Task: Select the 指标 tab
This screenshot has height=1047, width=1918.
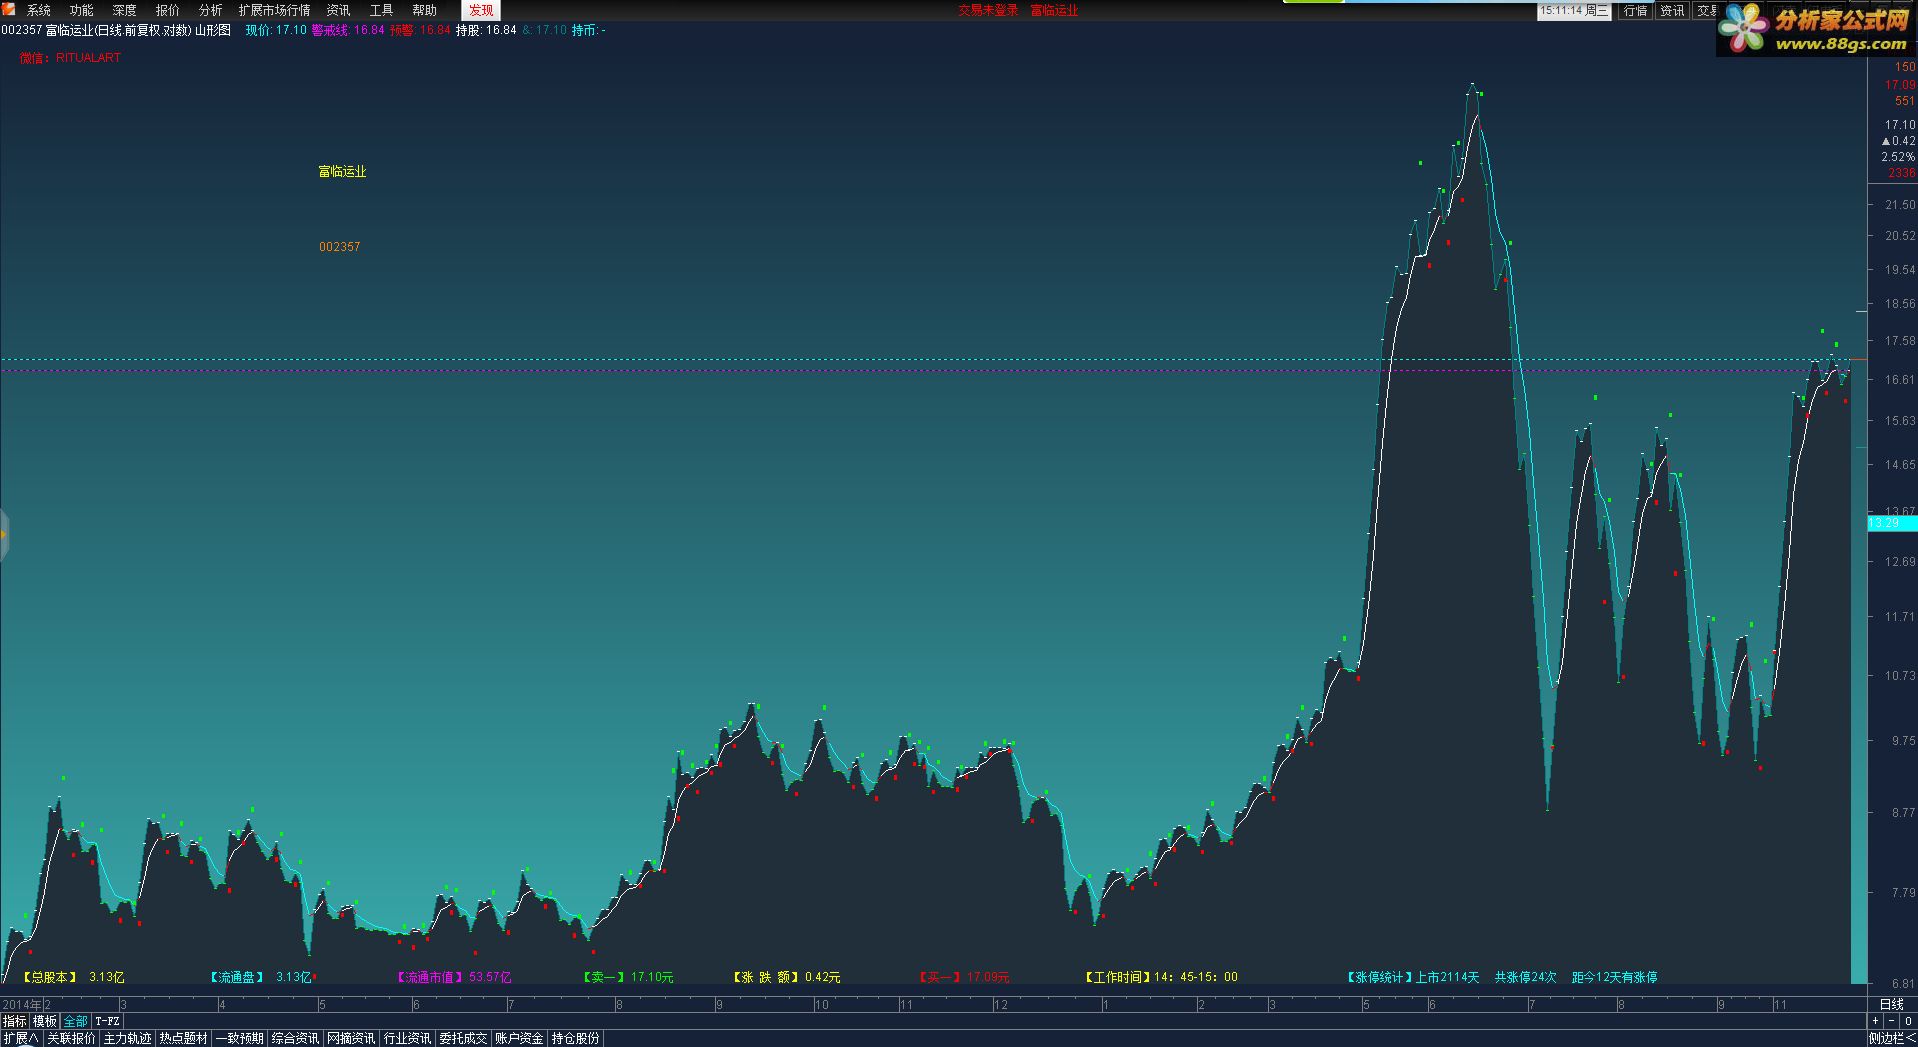Action: coord(14,1021)
